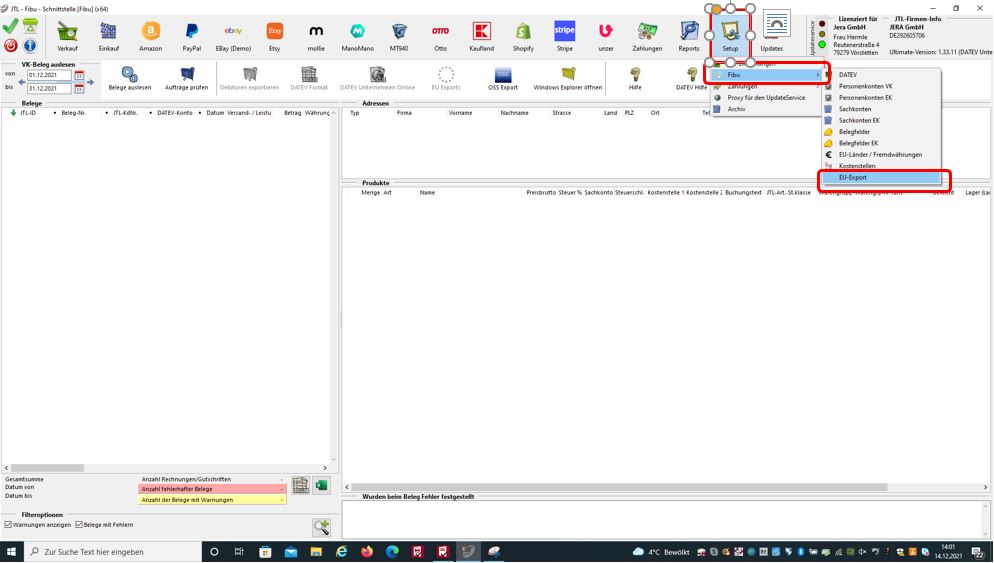
Task: Toggle Warnungen anzeigen checkbox
Action: click(x=9, y=524)
